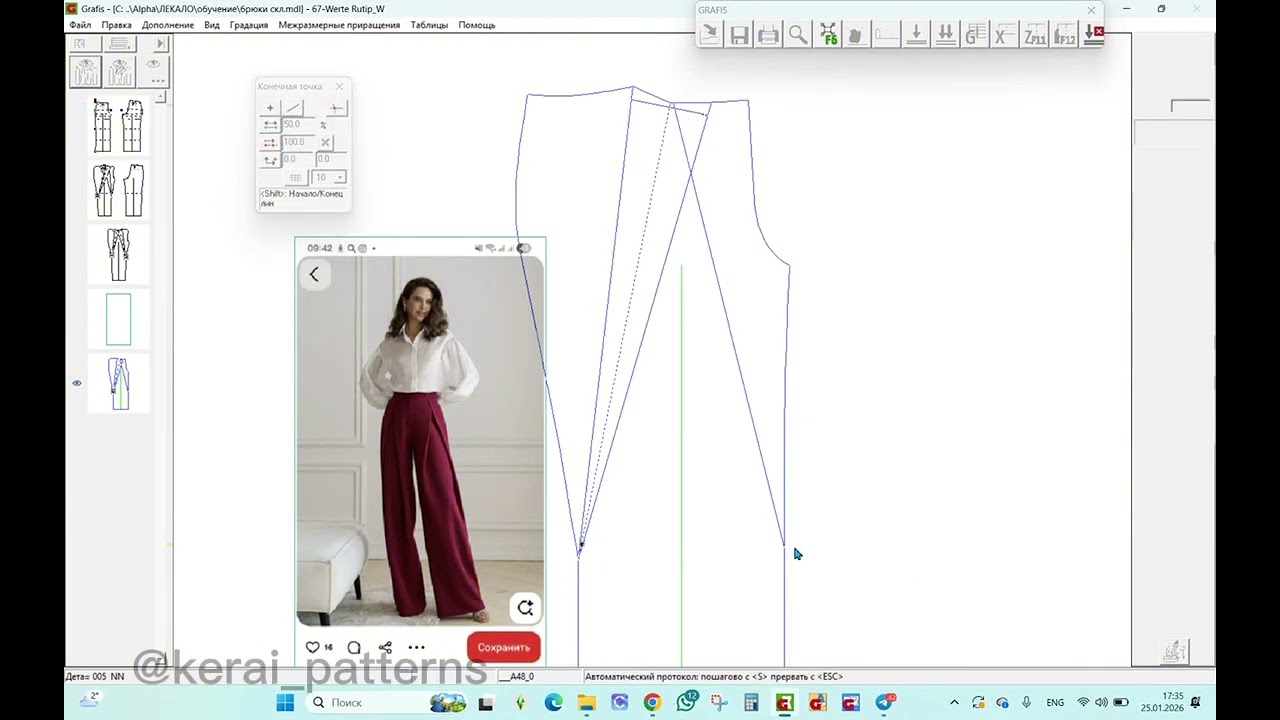Click the heart like icon under photo

coord(312,647)
